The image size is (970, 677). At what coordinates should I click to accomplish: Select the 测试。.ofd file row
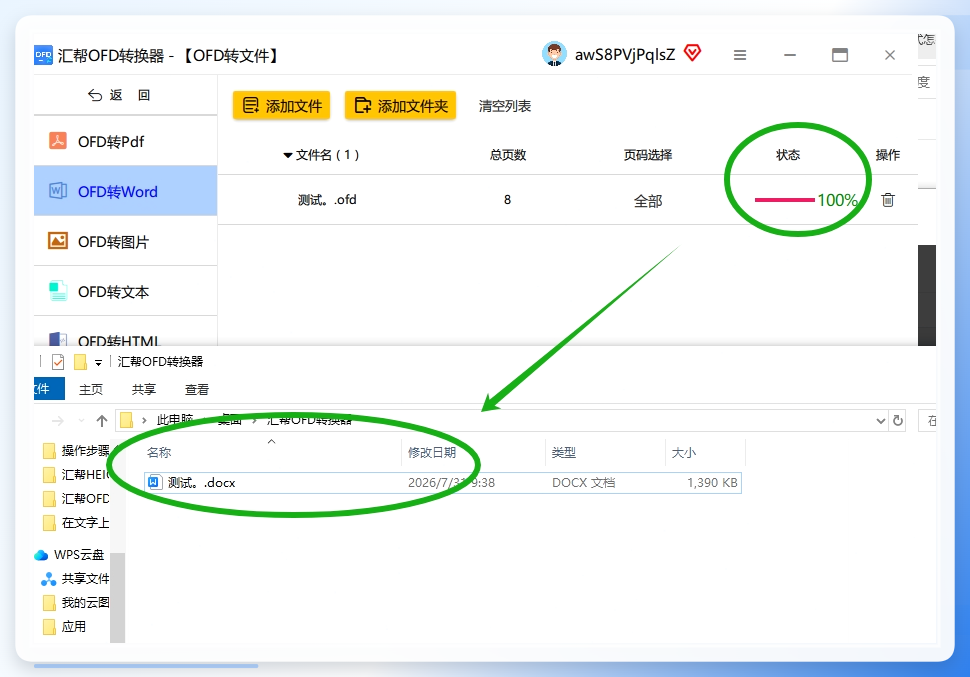click(567, 200)
